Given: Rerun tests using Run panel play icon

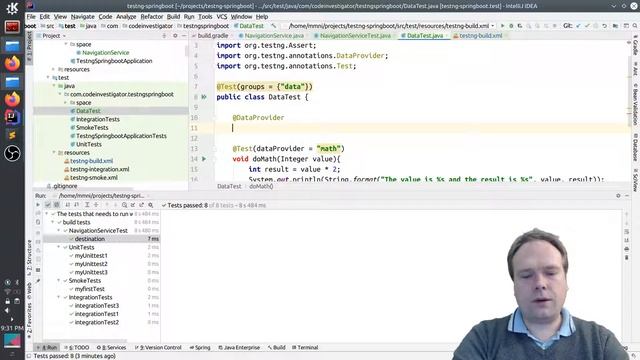Looking at the screenshot, I should 38,205.
